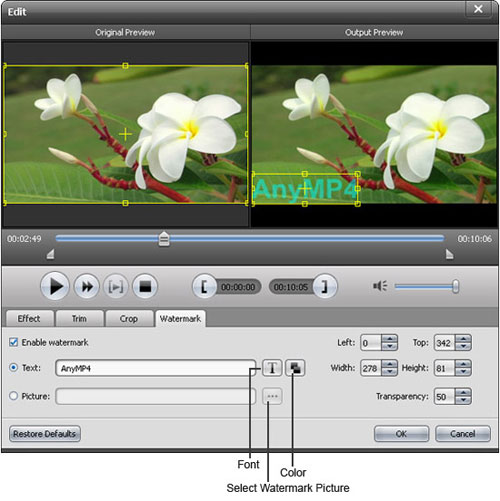Click the current time 00:02:49 label
This screenshot has height=501, width=500.
24,239
